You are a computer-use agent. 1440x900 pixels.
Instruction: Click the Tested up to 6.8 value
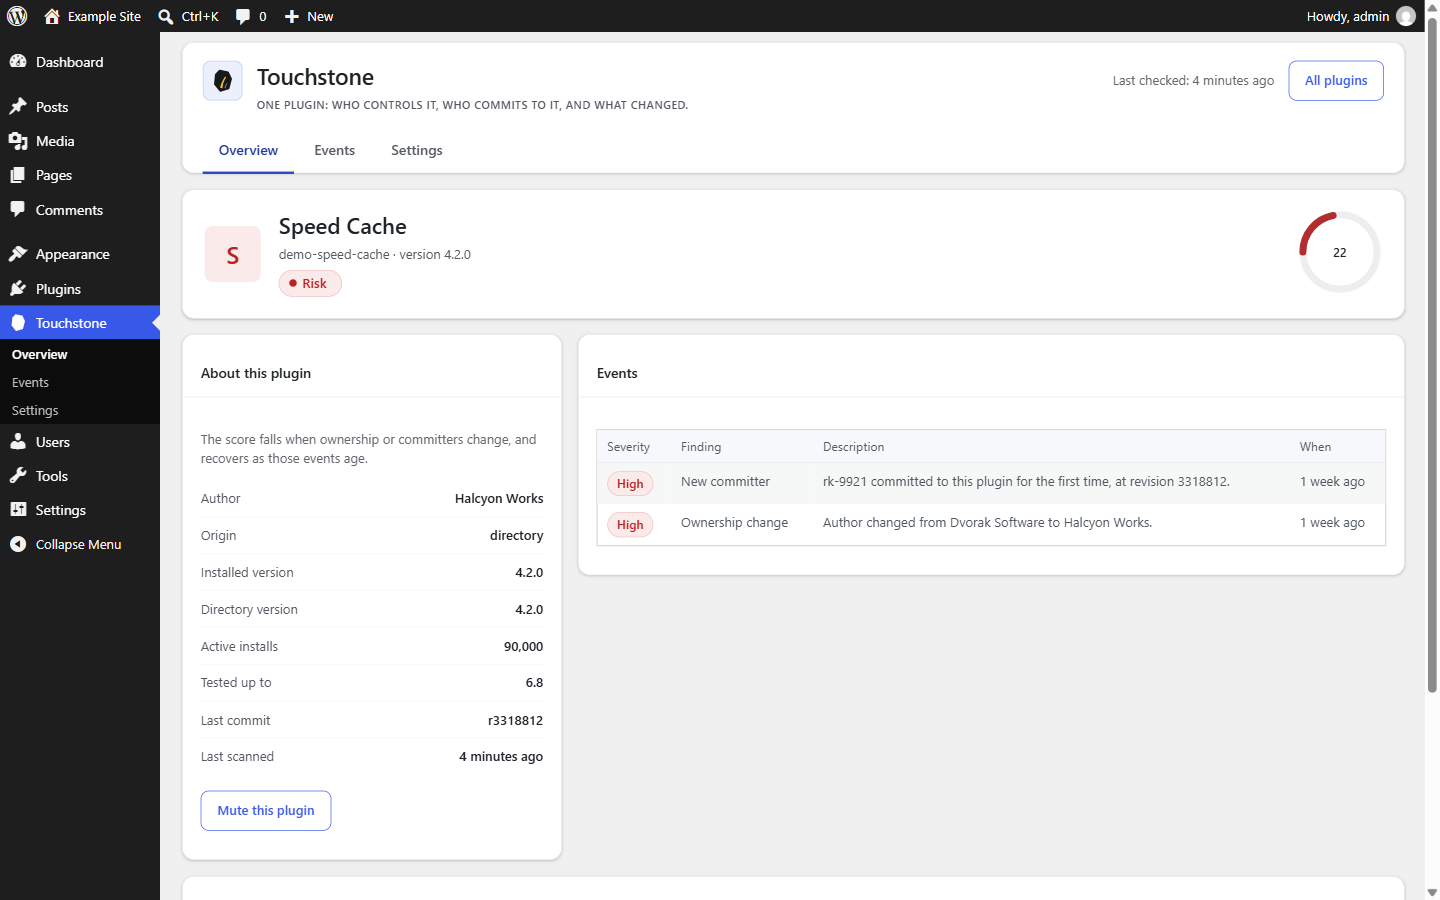pos(534,683)
